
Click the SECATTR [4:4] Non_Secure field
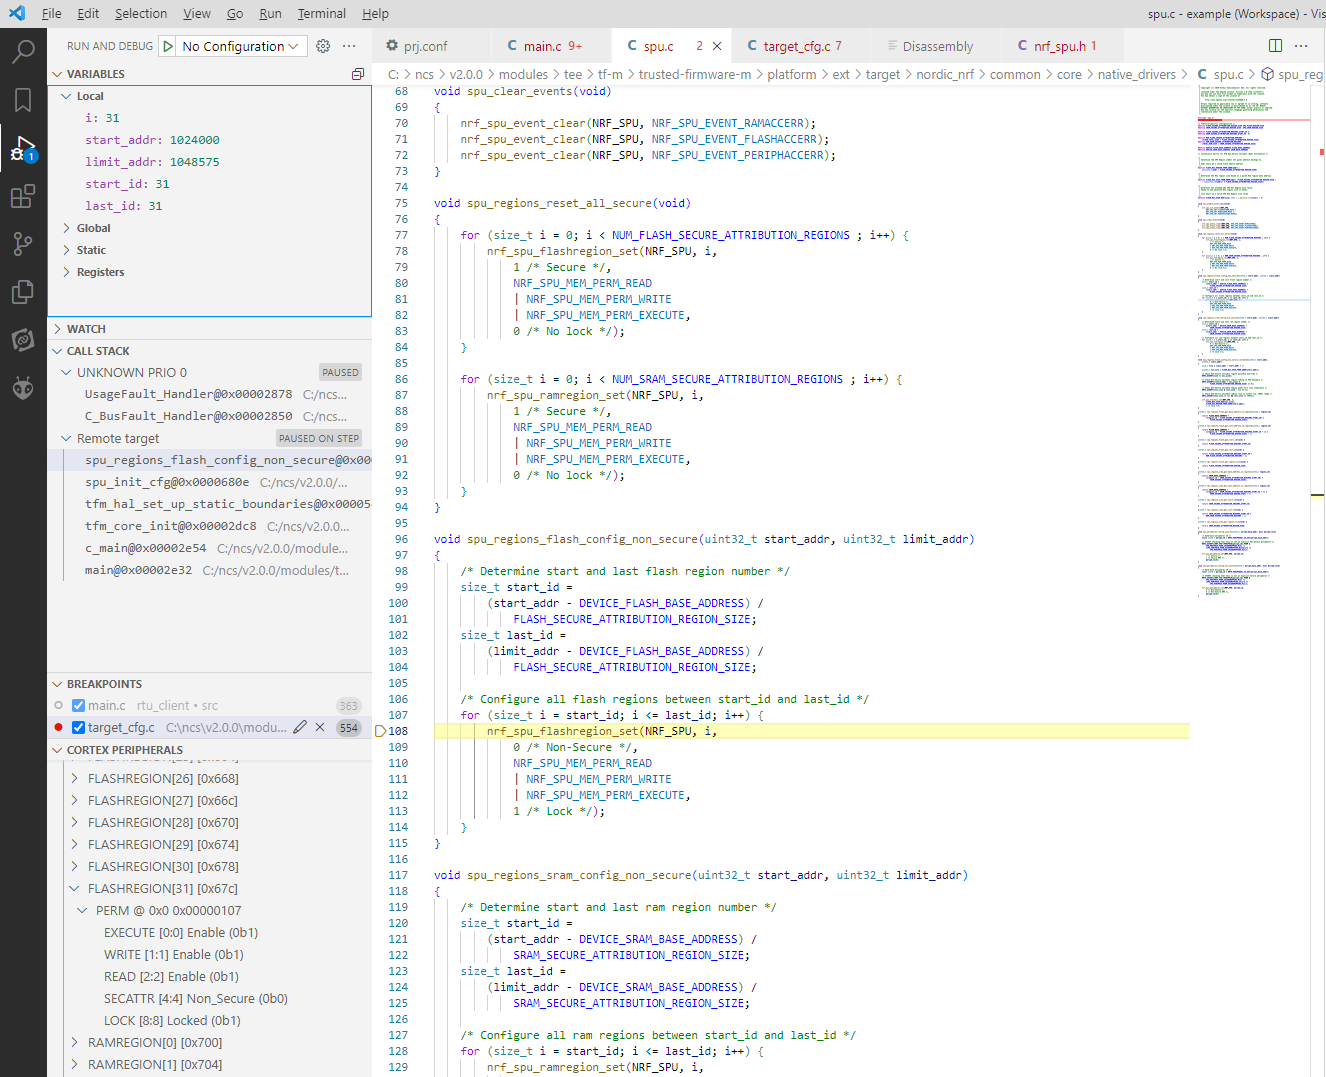tap(196, 998)
